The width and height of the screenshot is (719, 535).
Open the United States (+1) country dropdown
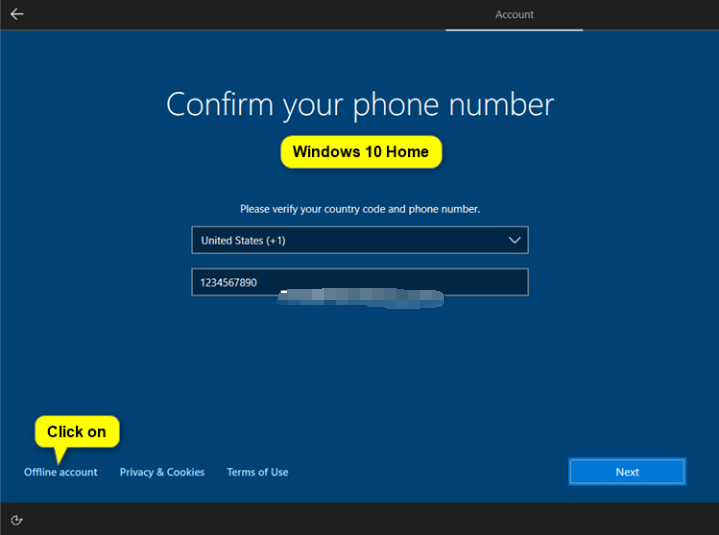pyautogui.click(x=359, y=240)
